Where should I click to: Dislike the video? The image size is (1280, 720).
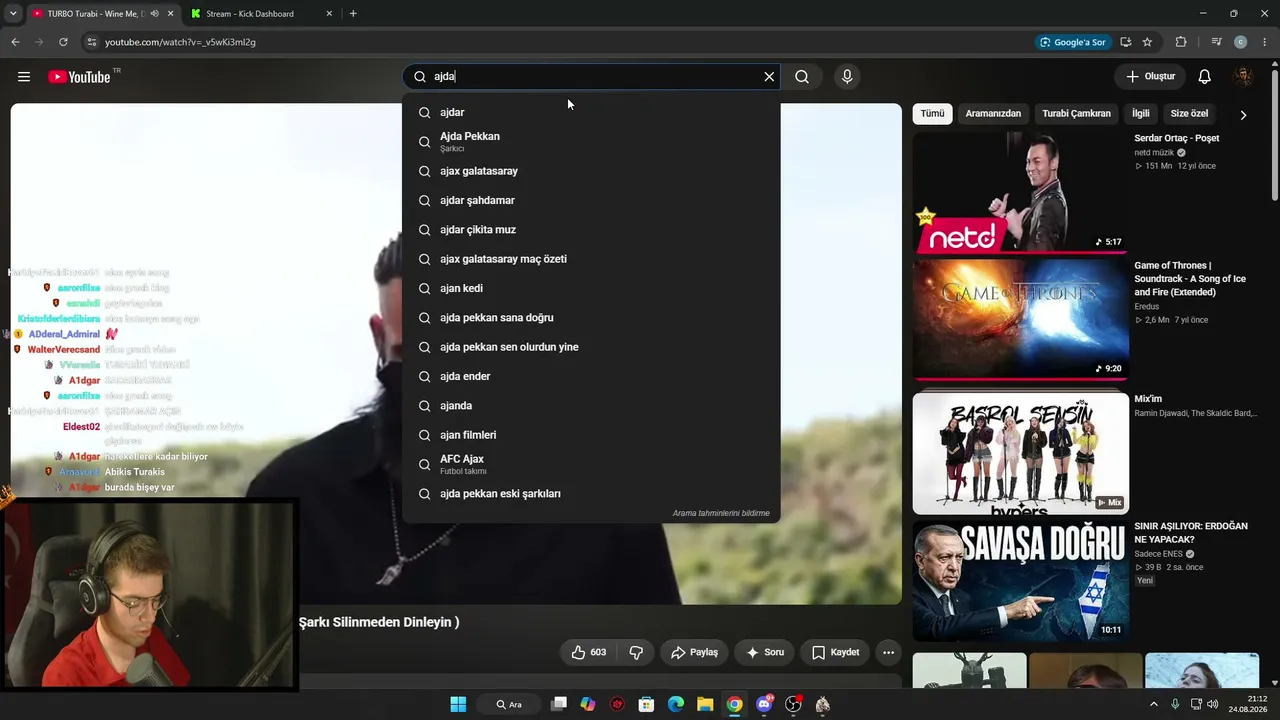[x=636, y=652]
